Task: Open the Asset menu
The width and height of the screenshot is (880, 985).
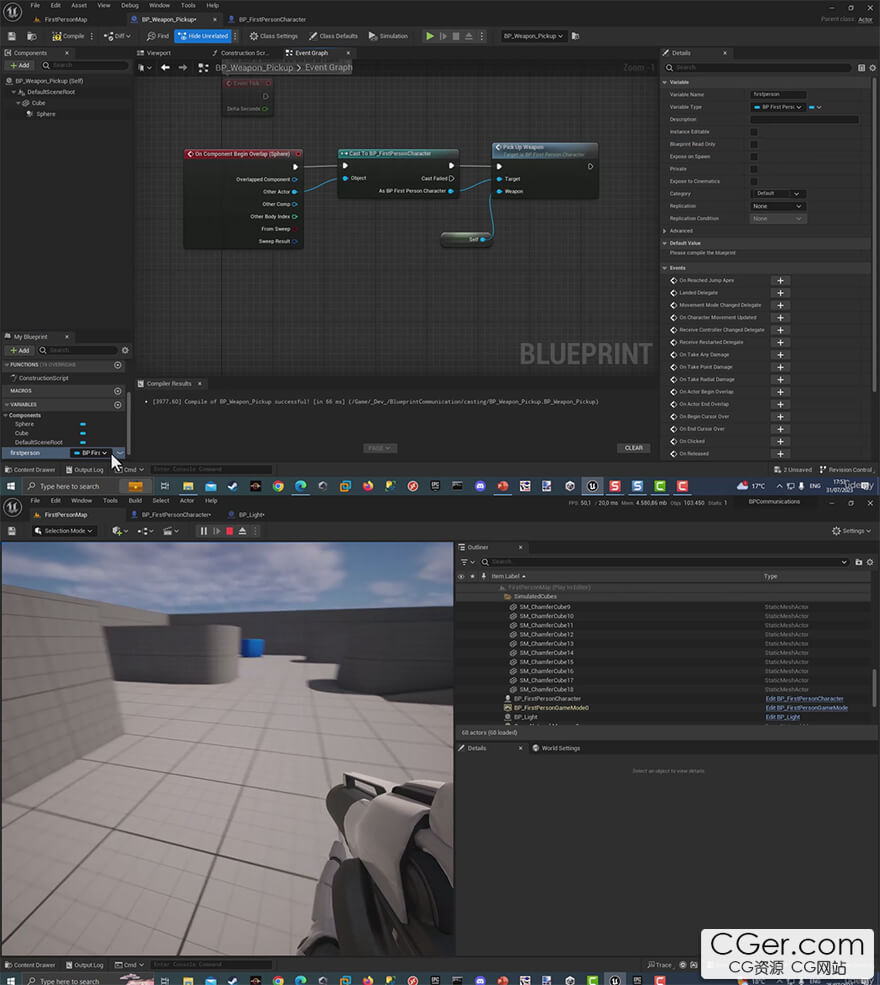Action: click(x=79, y=6)
